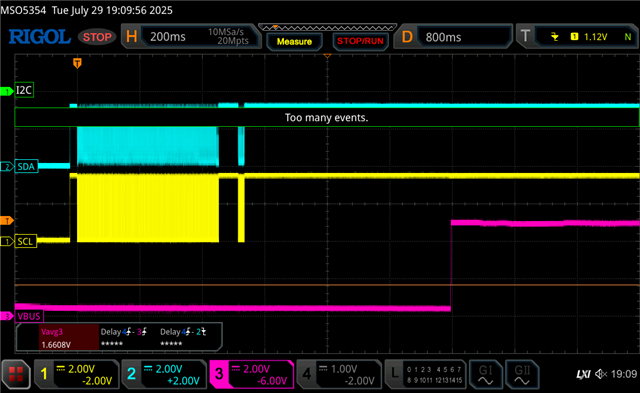Viewport: 640px width, 393px height.
Task: Toggle channel 1 yellow 2.00V button
Action: [76, 374]
